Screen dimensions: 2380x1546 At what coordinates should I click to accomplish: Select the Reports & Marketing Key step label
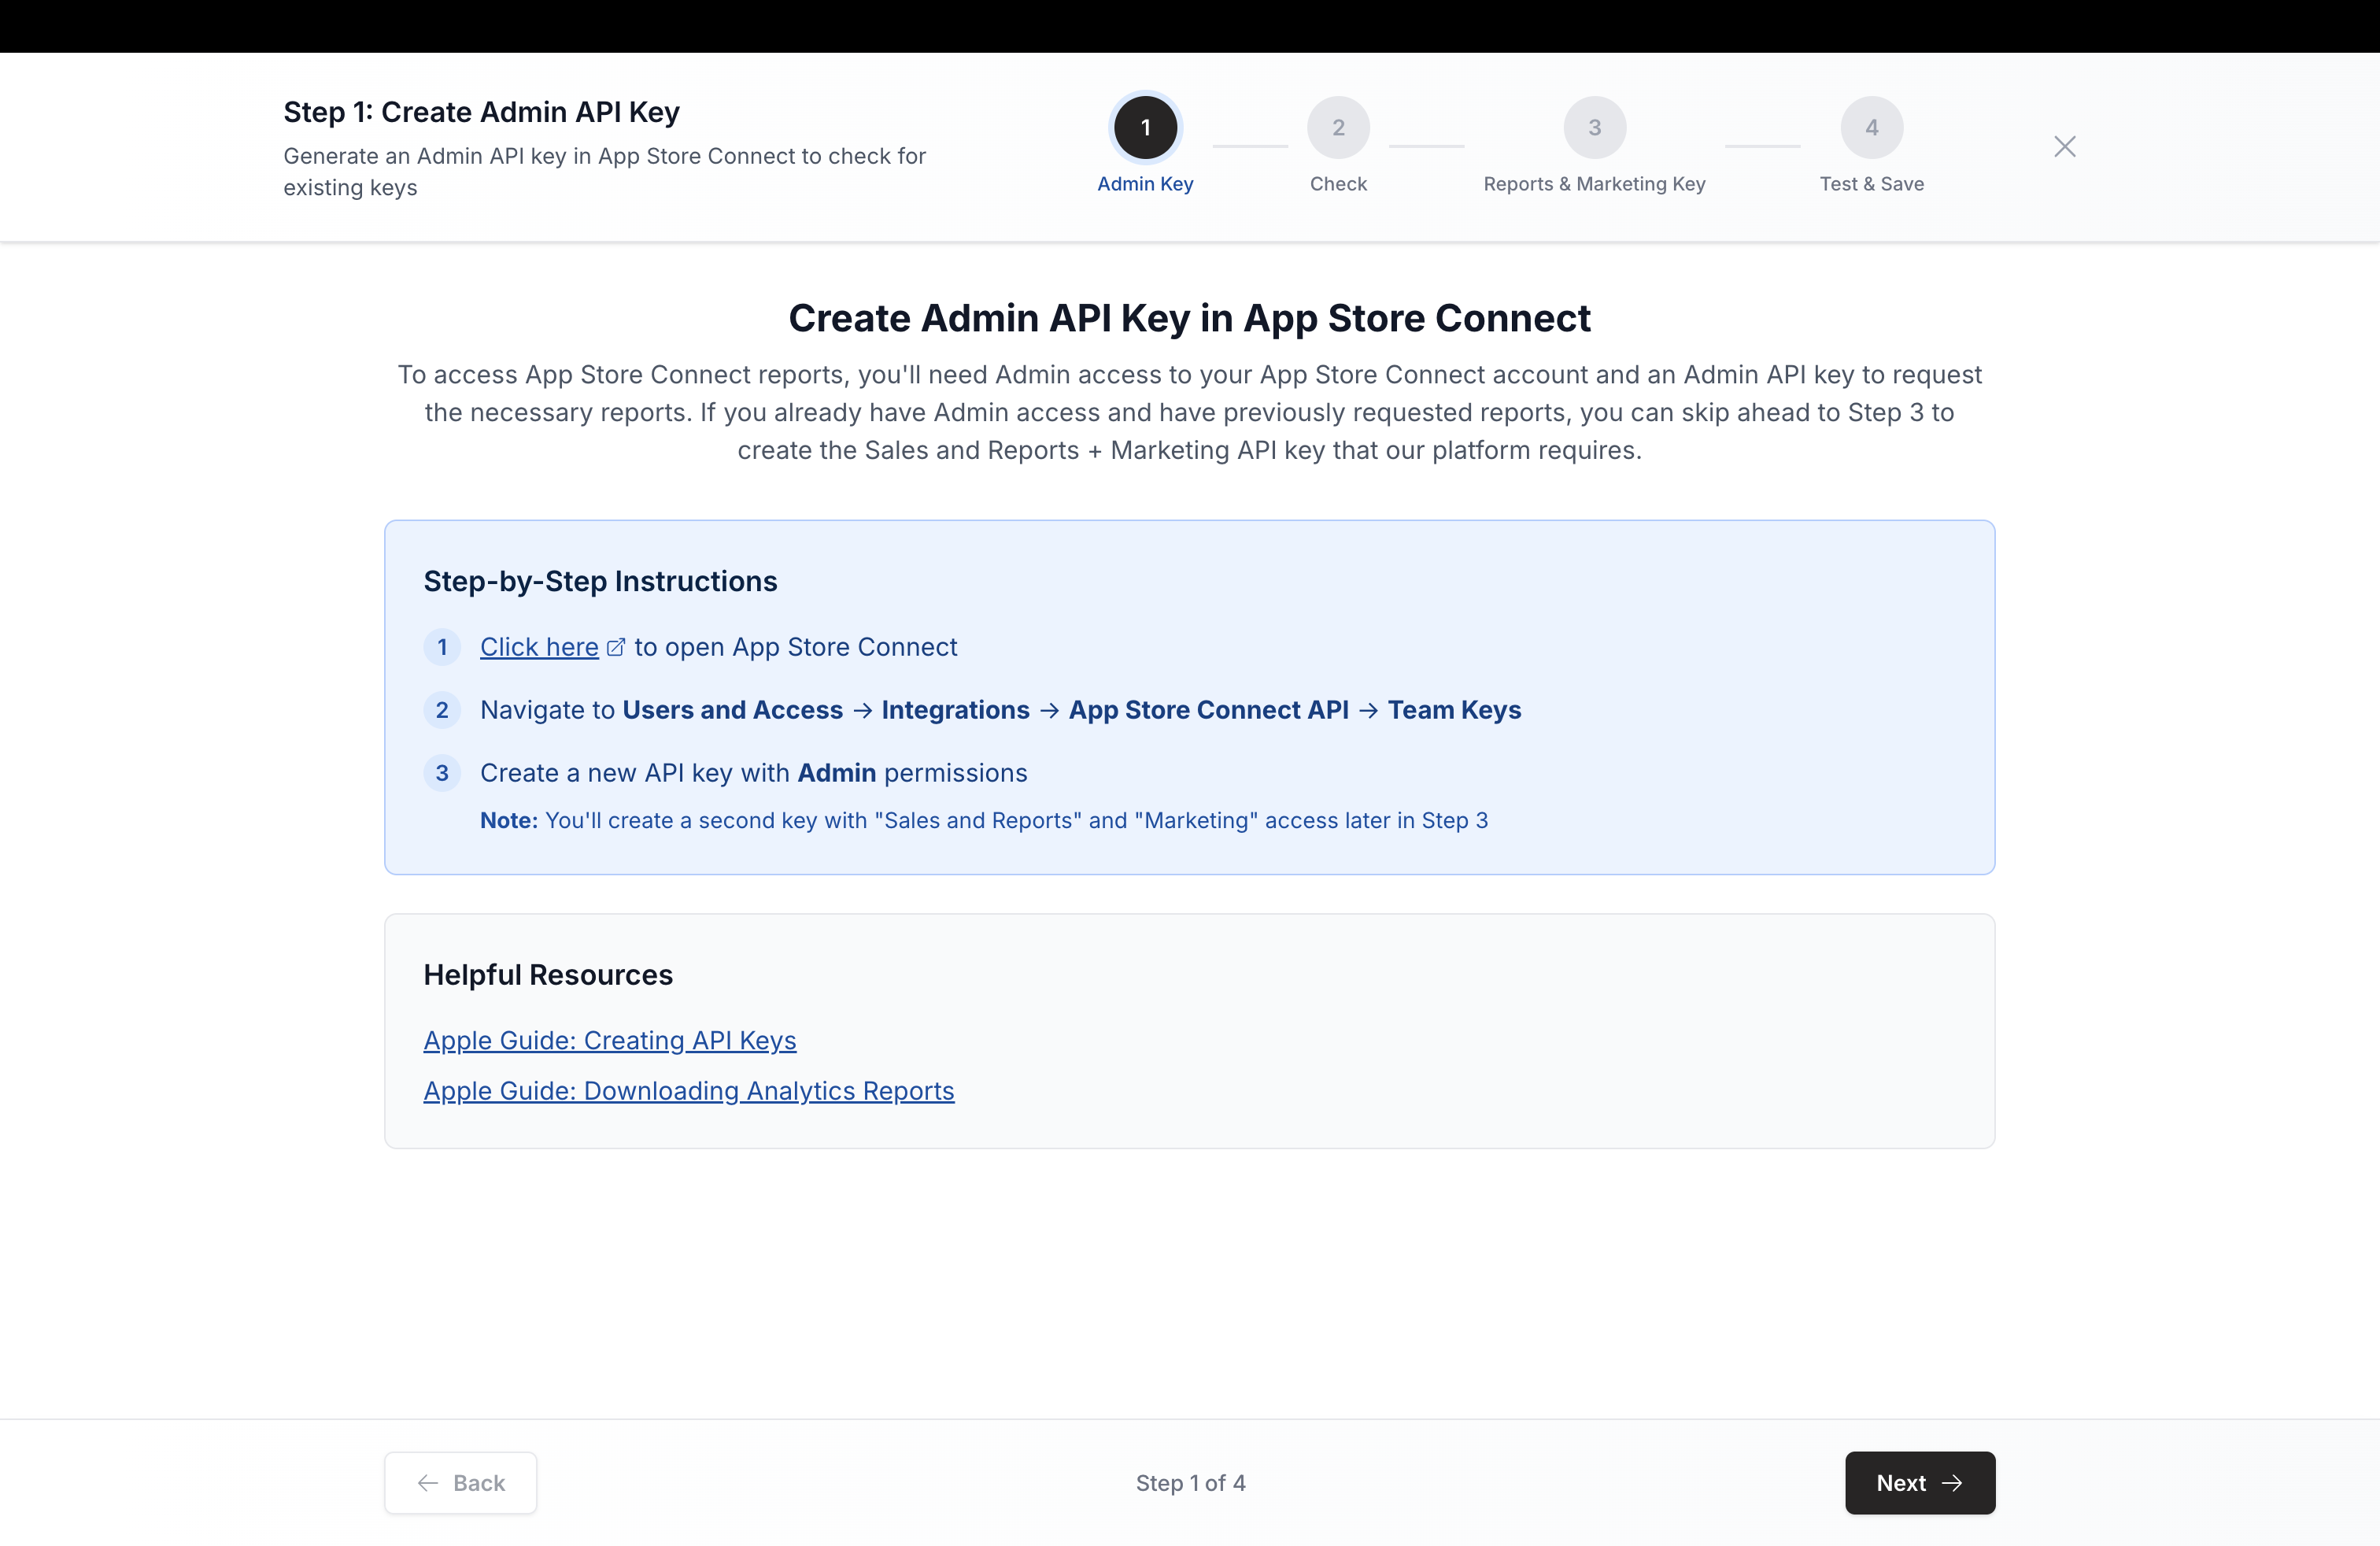point(1593,184)
